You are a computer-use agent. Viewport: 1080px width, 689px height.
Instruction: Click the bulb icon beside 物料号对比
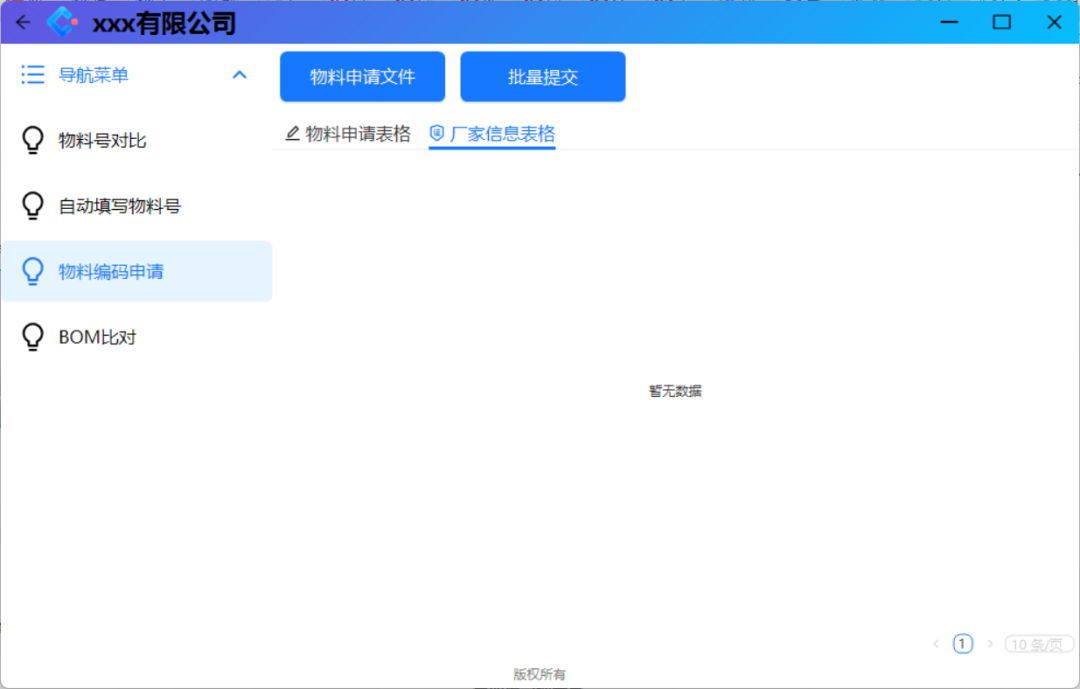pos(33,141)
